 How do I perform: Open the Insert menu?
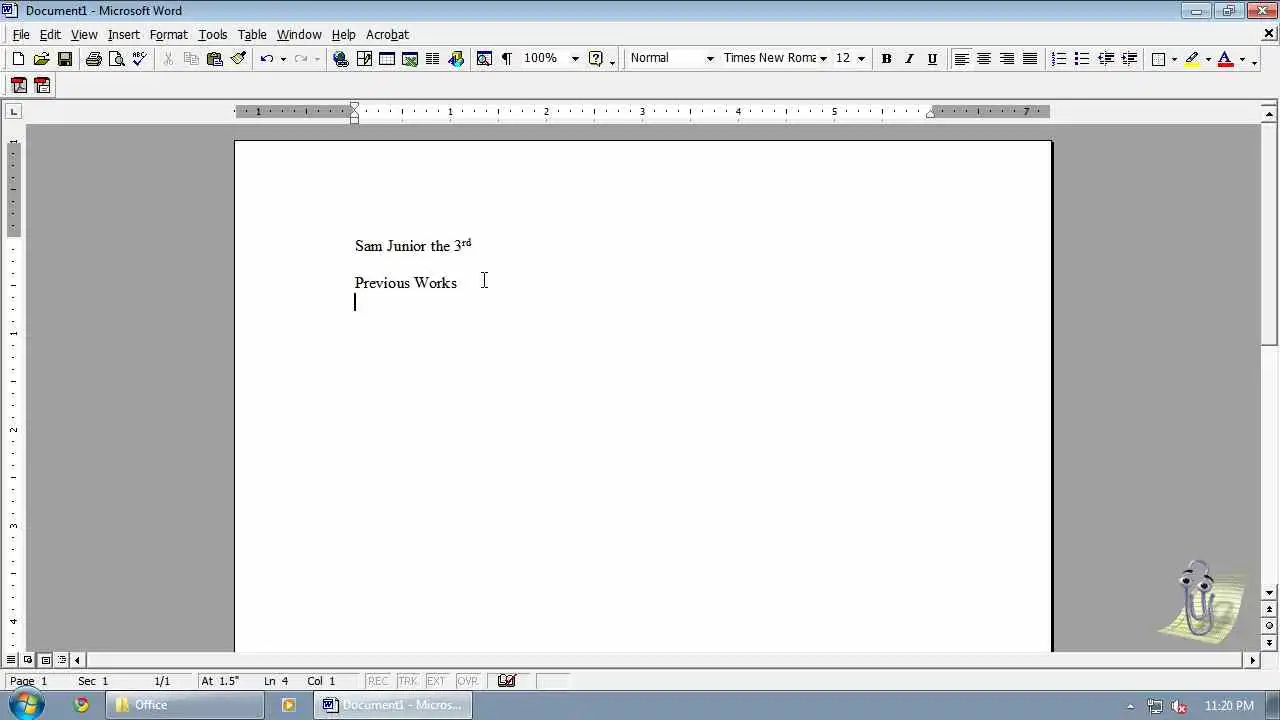tap(124, 34)
